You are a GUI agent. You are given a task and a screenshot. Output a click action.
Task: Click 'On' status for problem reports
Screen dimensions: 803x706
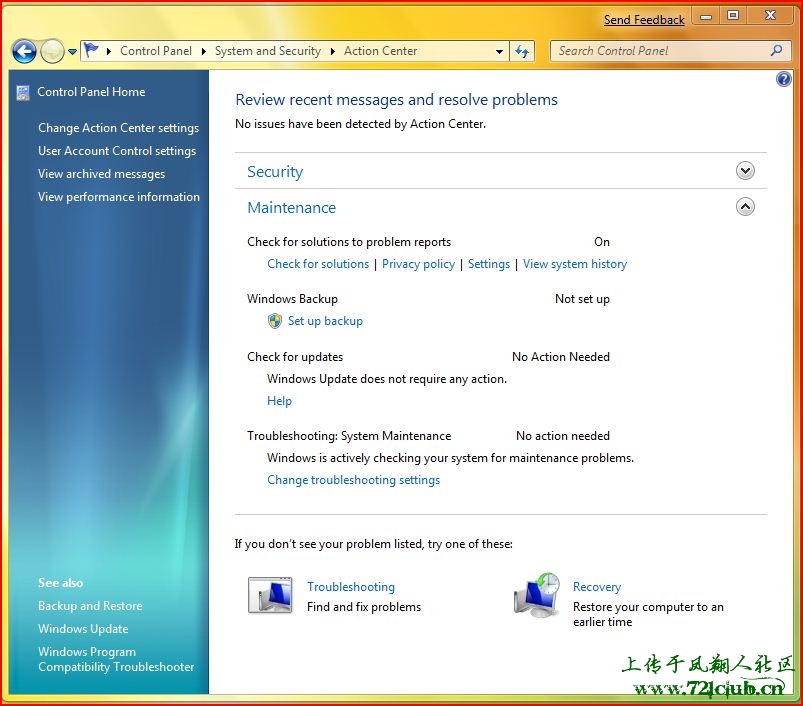click(x=602, y=242)
